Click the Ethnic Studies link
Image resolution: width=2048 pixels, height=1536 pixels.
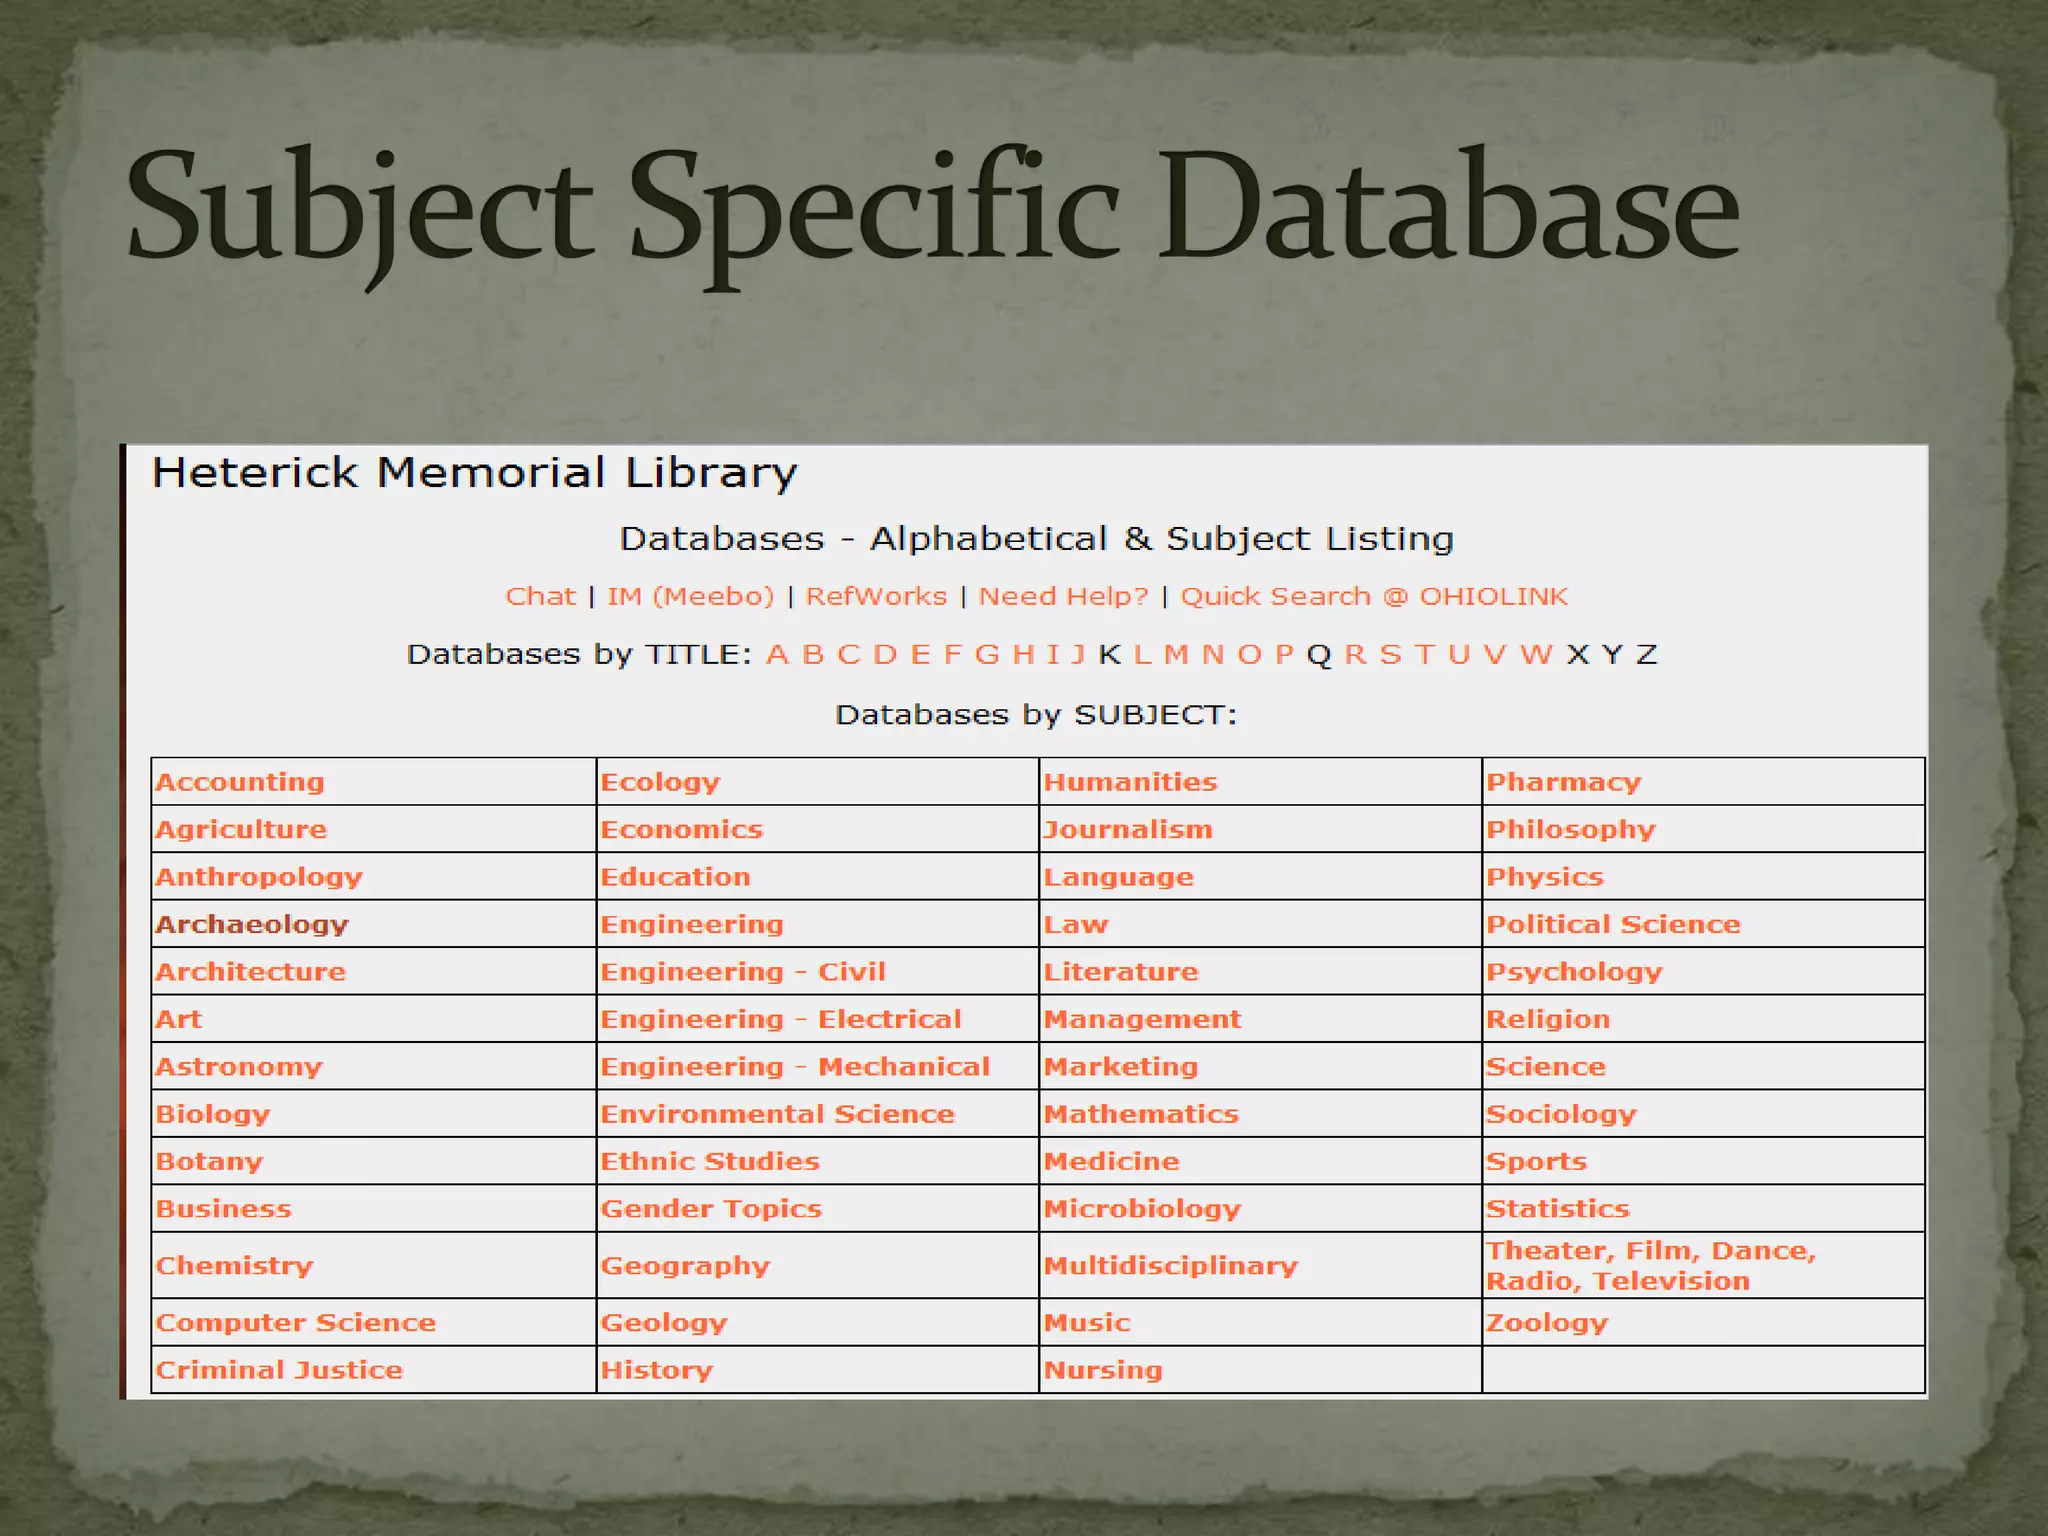coord(710,1161)
